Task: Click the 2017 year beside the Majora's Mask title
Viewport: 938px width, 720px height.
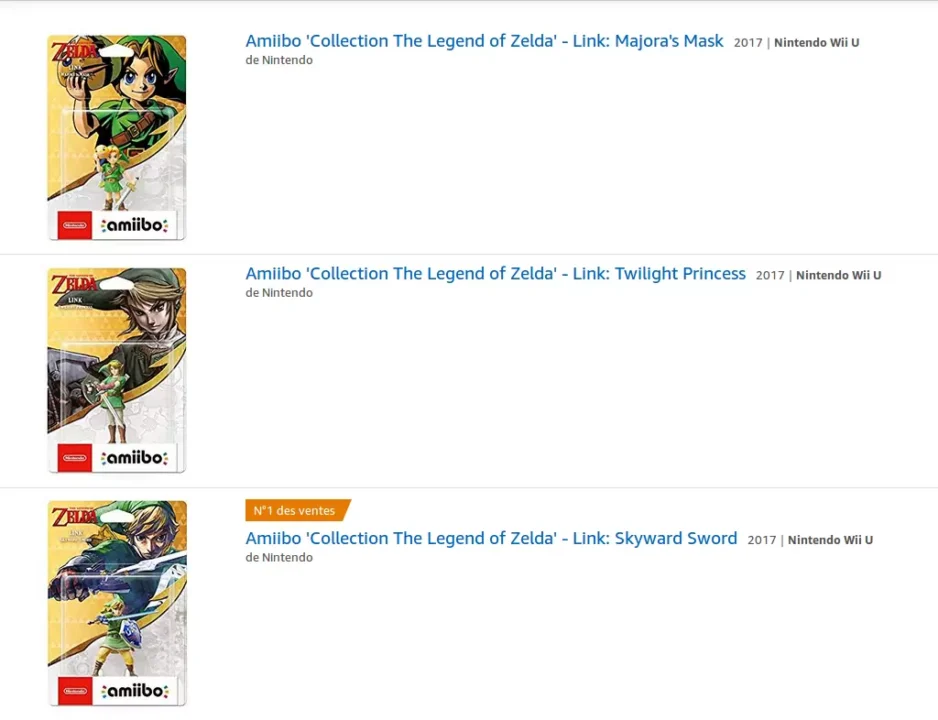Action: (x=748, y=43)
